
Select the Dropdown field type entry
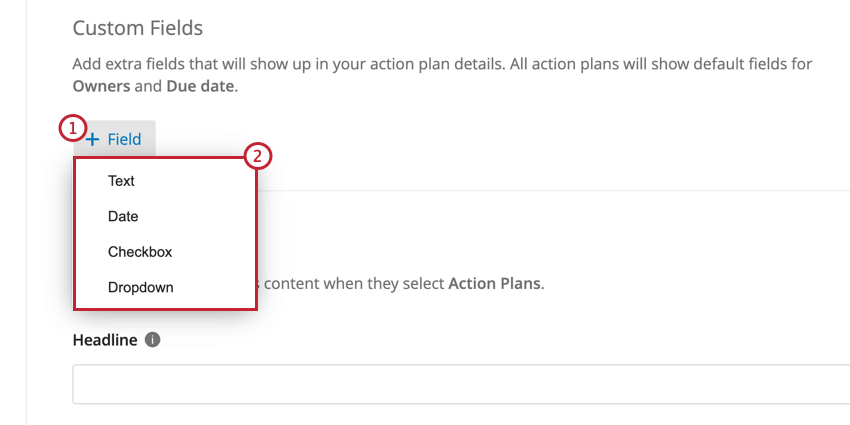[x=140, y=287]
